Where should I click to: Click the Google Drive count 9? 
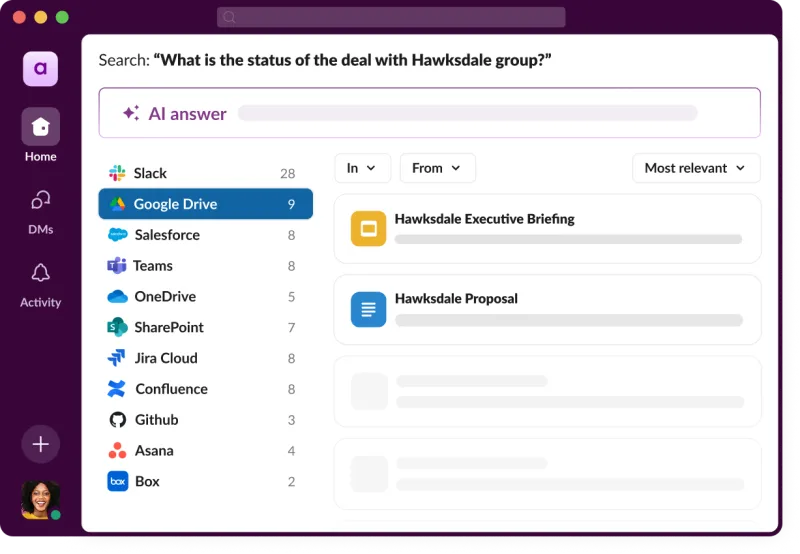click(291, 204)
